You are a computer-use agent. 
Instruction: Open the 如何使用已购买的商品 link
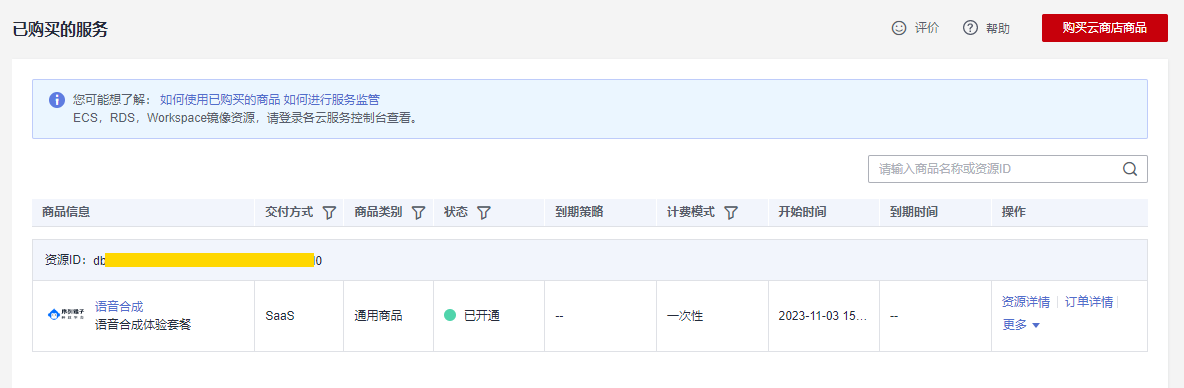[220, 99]
